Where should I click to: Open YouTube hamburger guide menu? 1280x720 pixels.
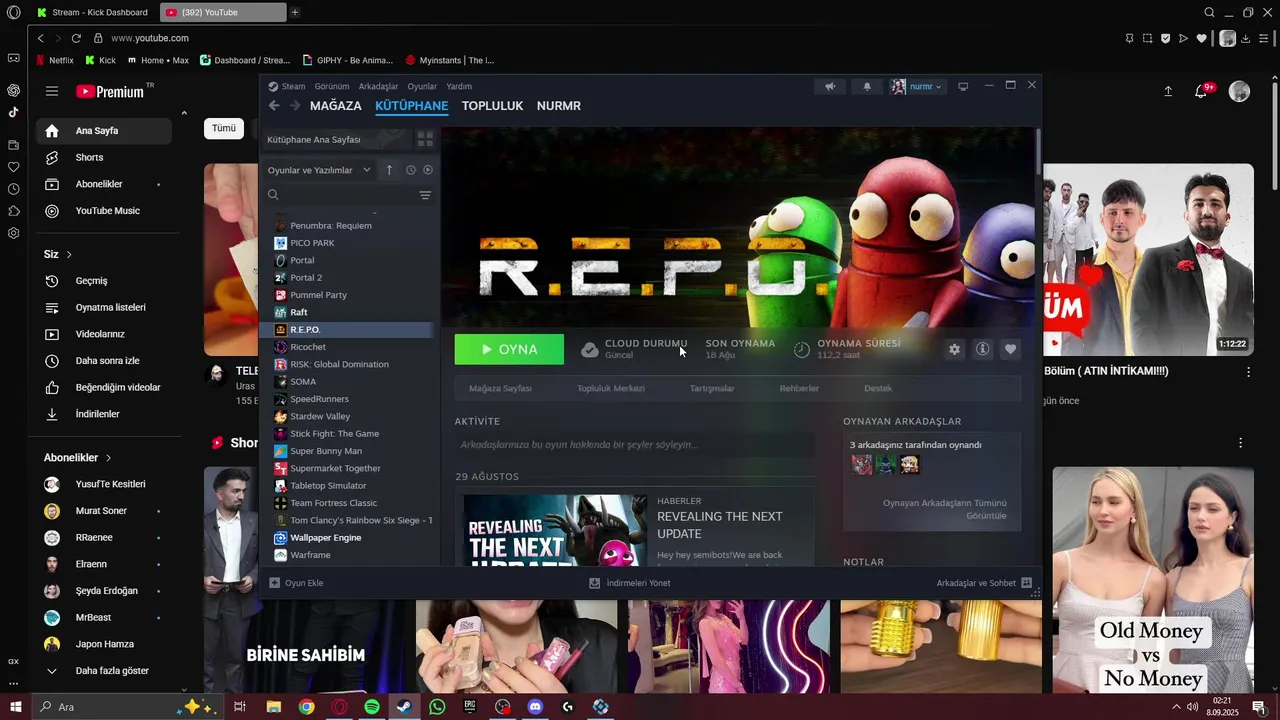(51, 91)
